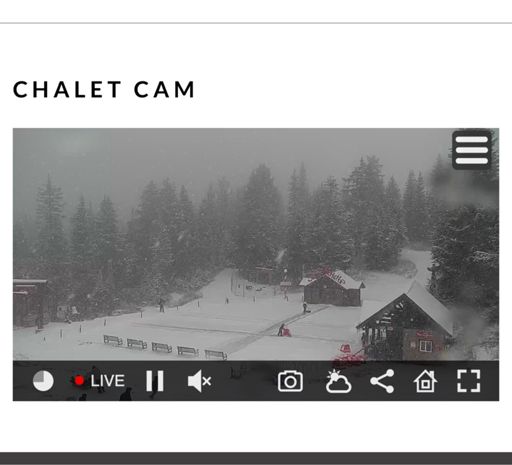Viewport: 512px width, 465px height.
Task: Toggle the muted speaker icon
Action: 199,381
